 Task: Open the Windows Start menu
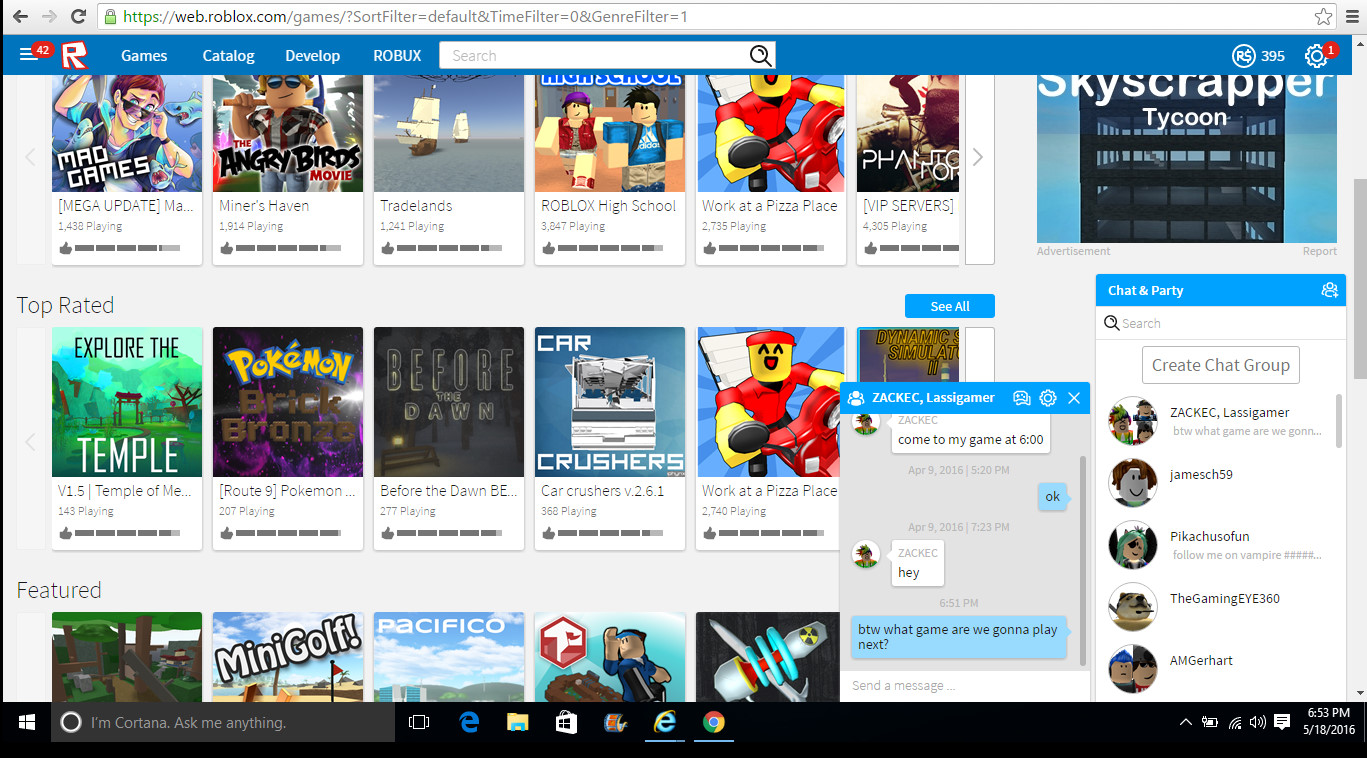(x=26, y=722)
